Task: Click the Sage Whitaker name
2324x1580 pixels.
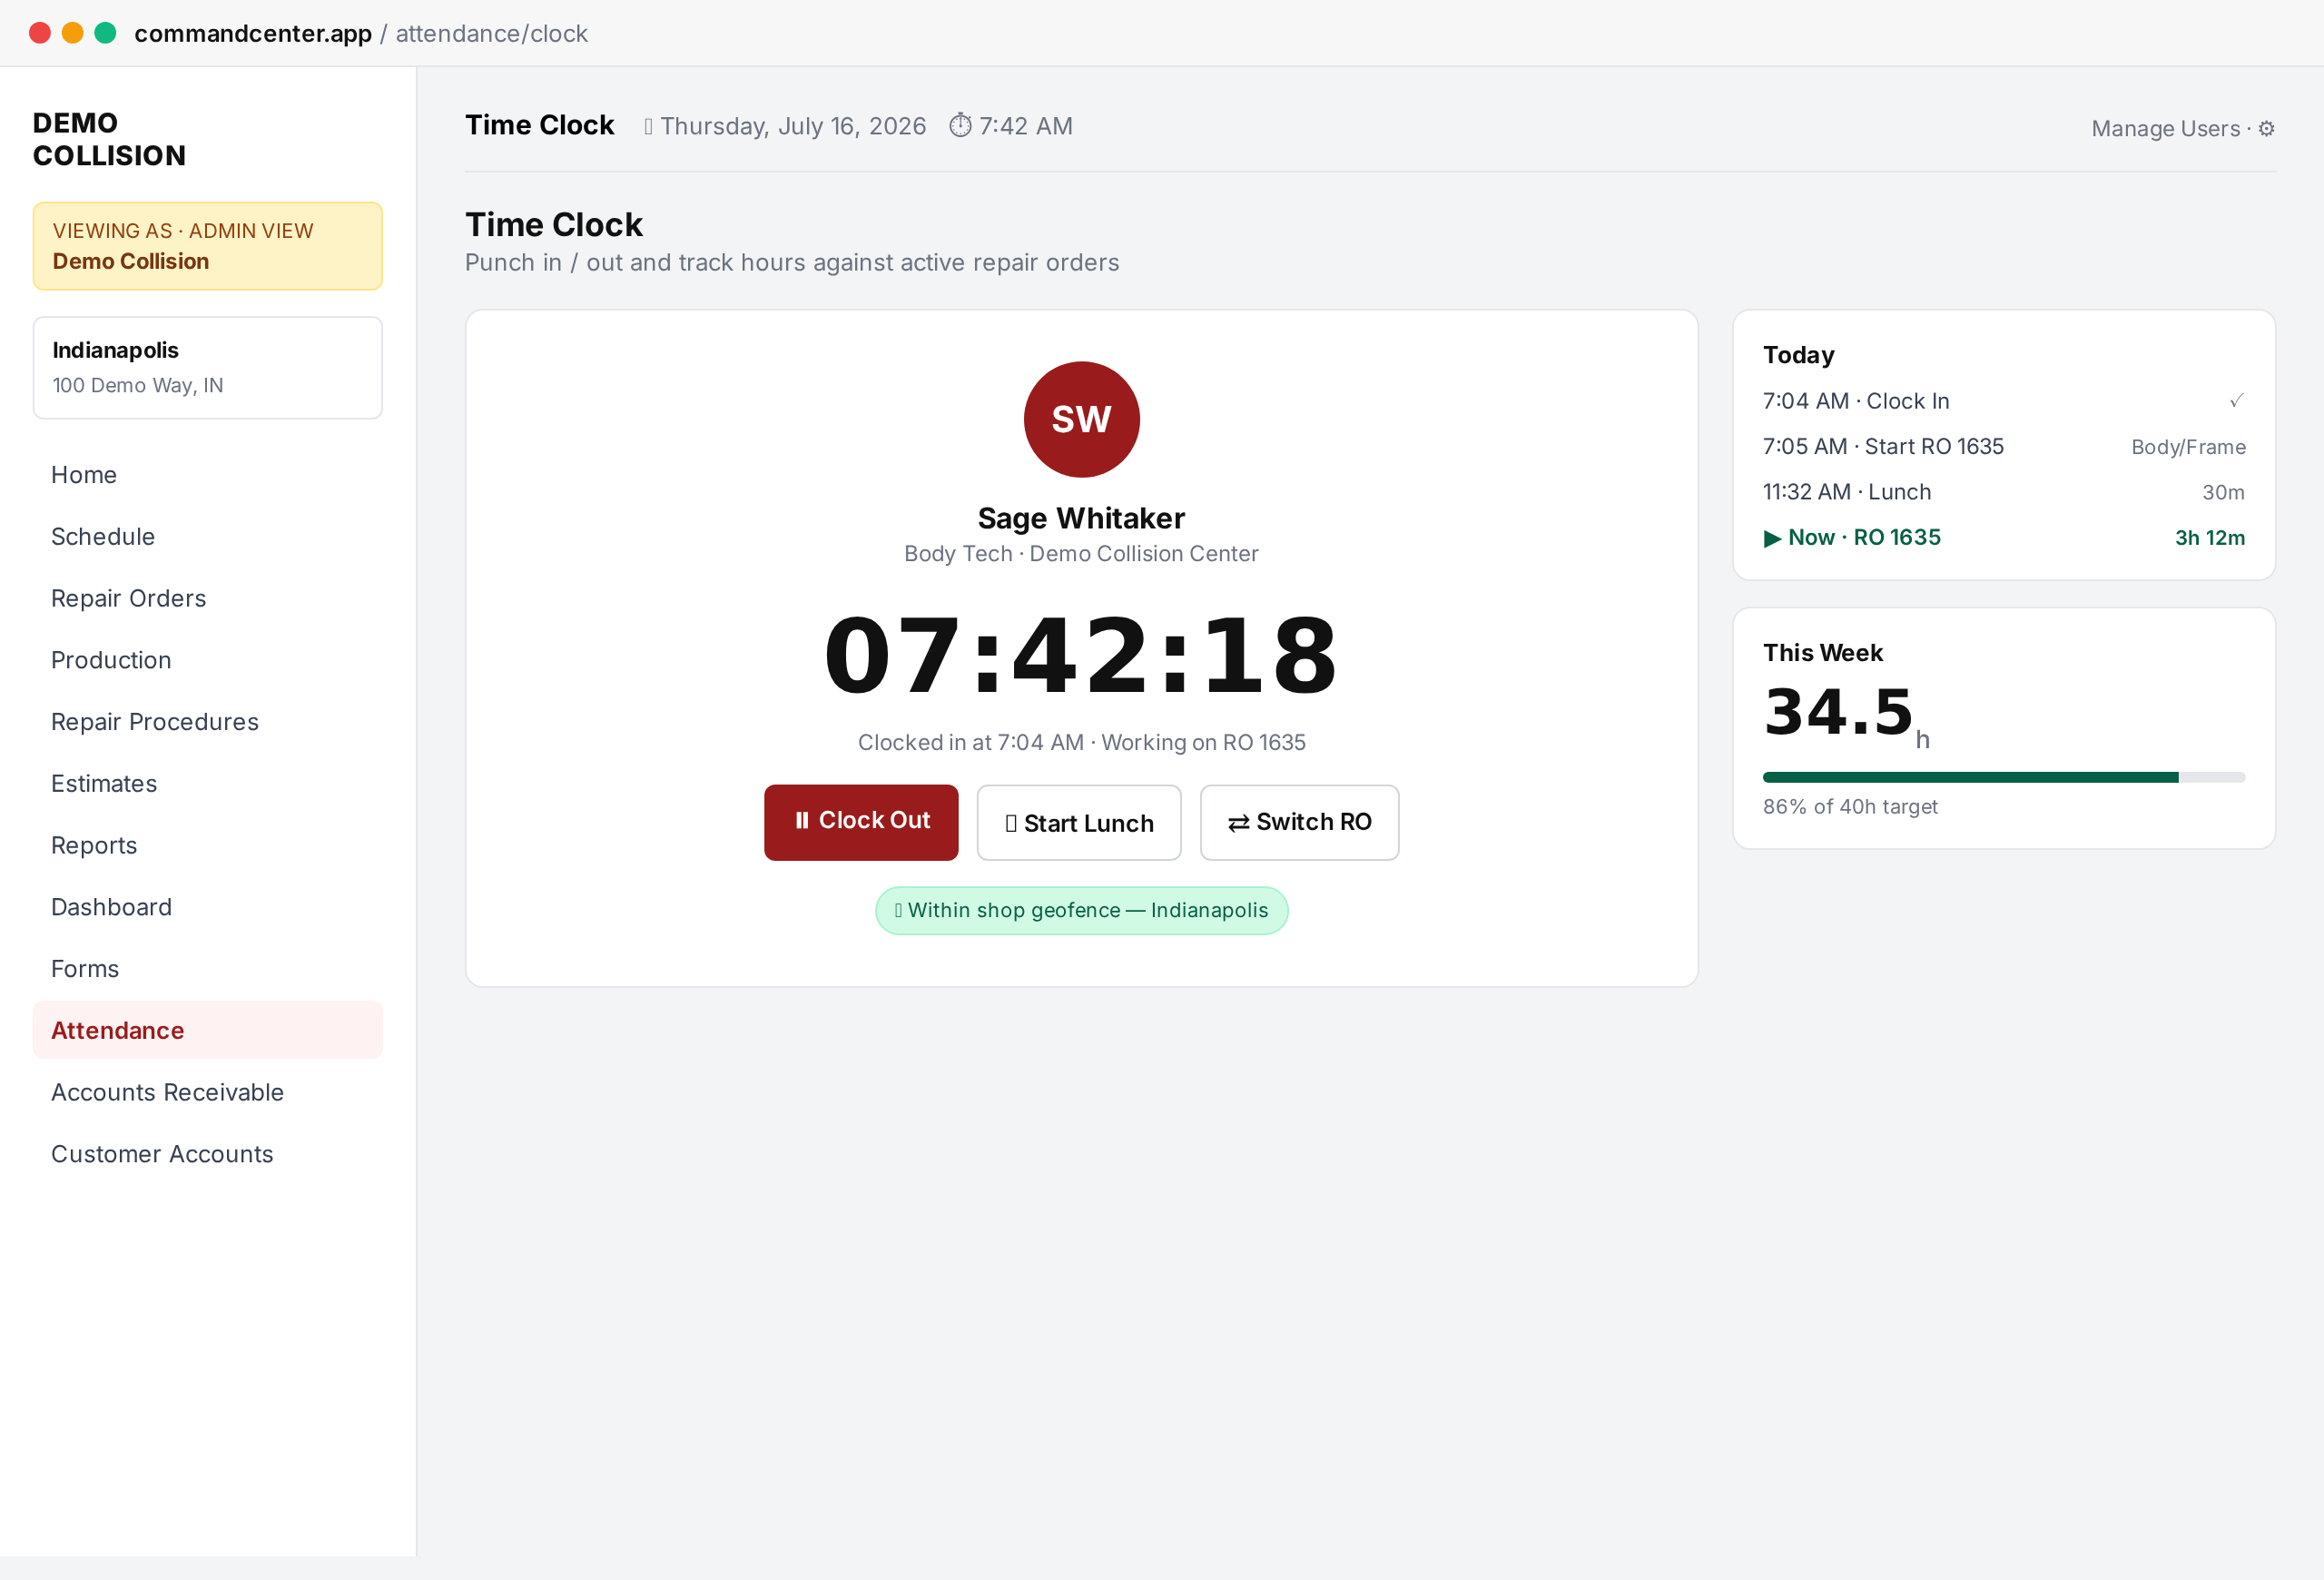Action: 1081,518
